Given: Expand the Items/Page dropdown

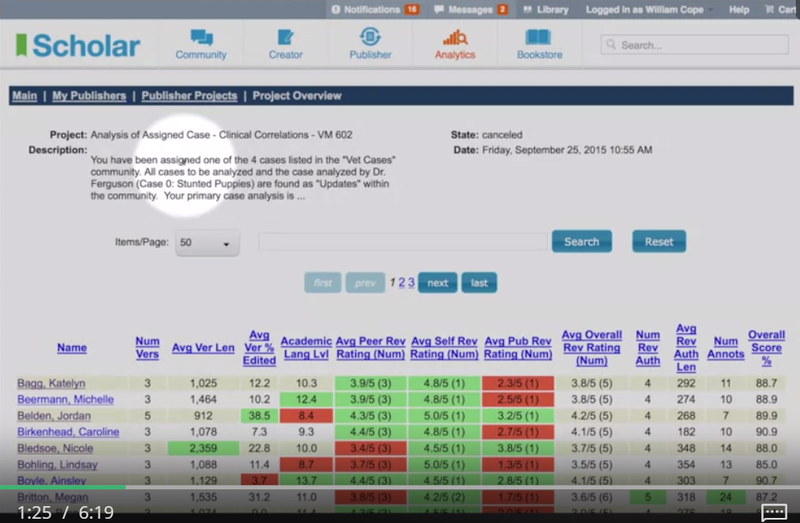Looking at the screenshot, I should (206, 242).
